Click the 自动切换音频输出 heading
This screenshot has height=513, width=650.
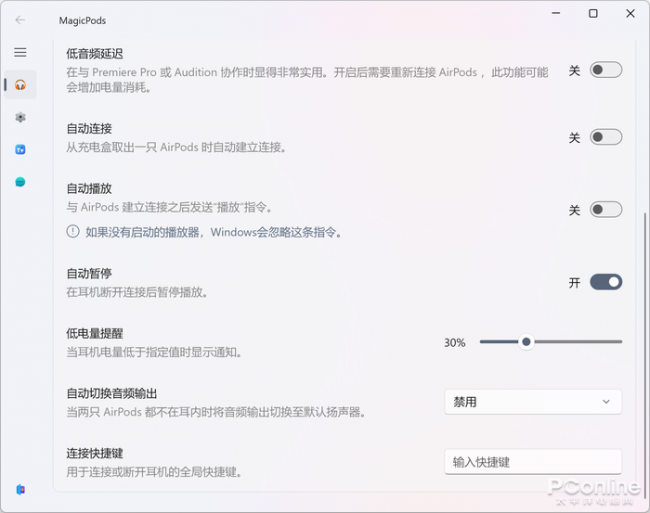click(x=112, y=393)
